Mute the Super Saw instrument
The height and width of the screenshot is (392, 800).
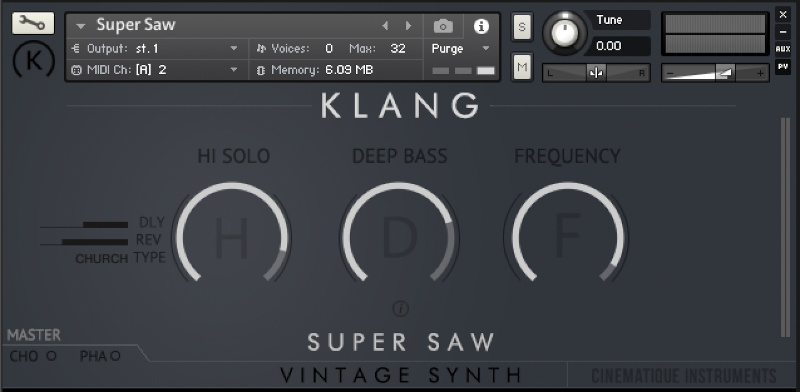pos(521,67)
